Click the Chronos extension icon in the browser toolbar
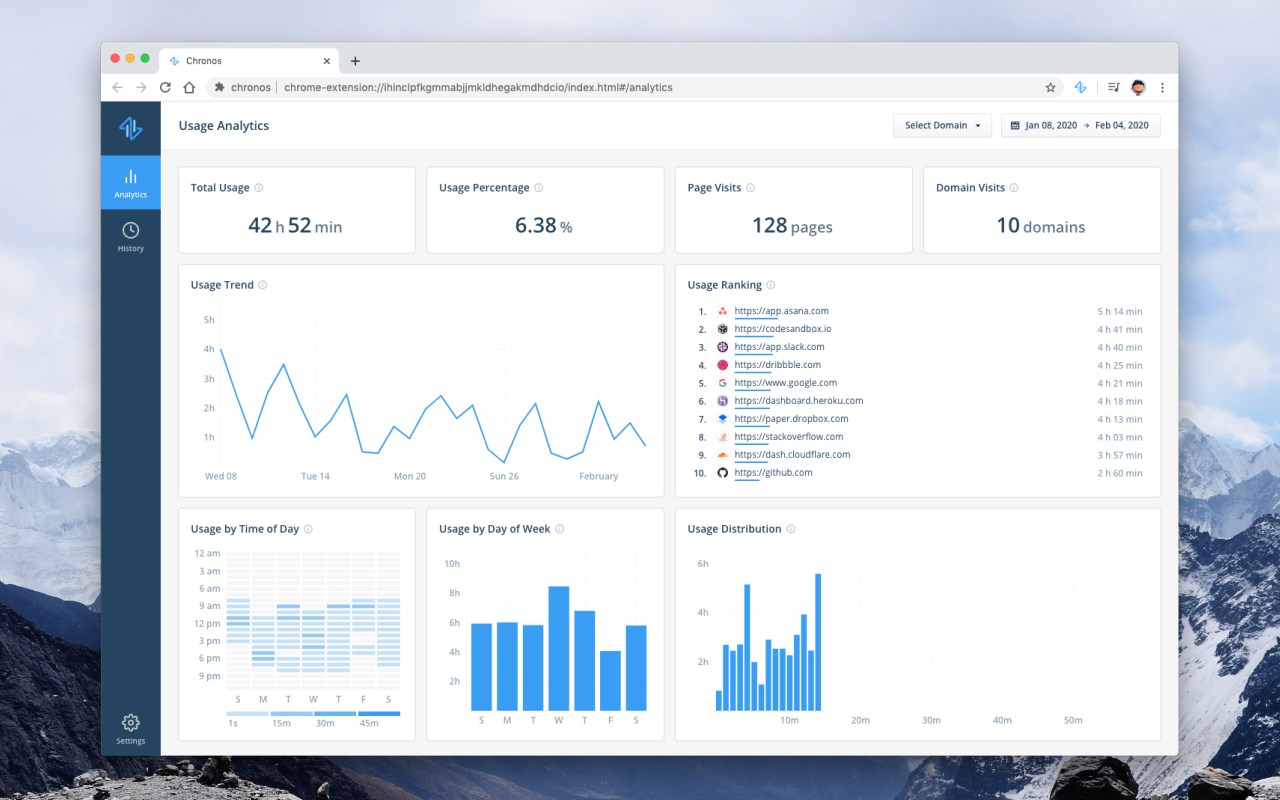The width and height of the screenshot is (1280, 800). click(x=1080, y=87)
